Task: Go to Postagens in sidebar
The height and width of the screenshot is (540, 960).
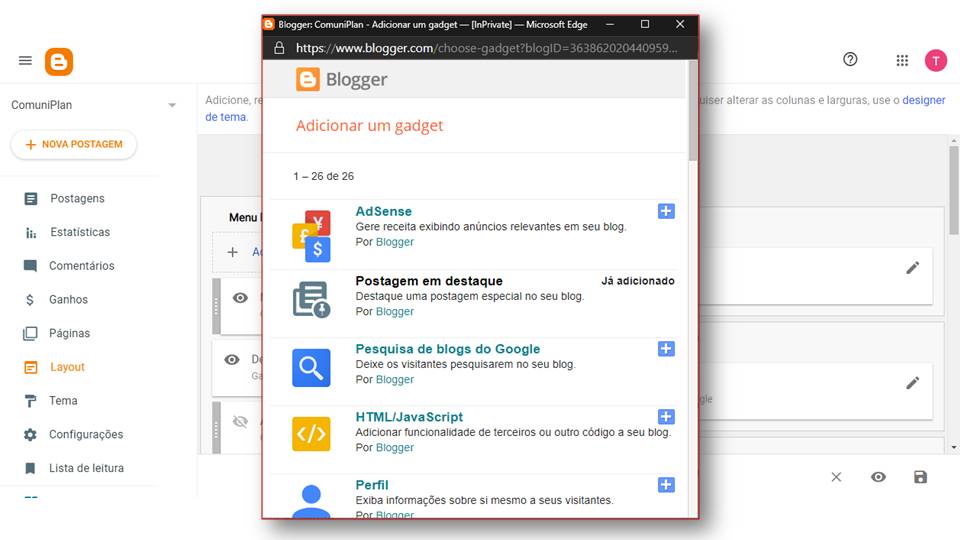Action: tap(77, 198)
